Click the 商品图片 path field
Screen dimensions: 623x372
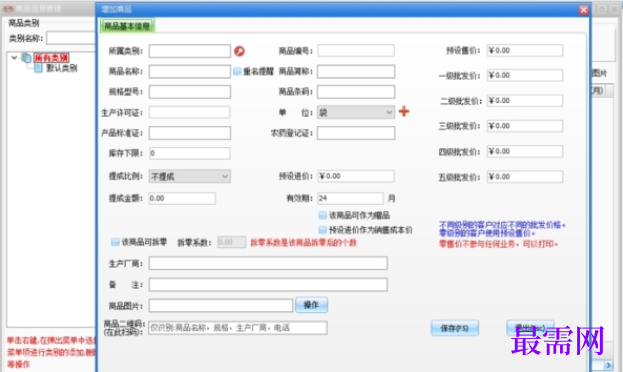(x=221, y=305)
